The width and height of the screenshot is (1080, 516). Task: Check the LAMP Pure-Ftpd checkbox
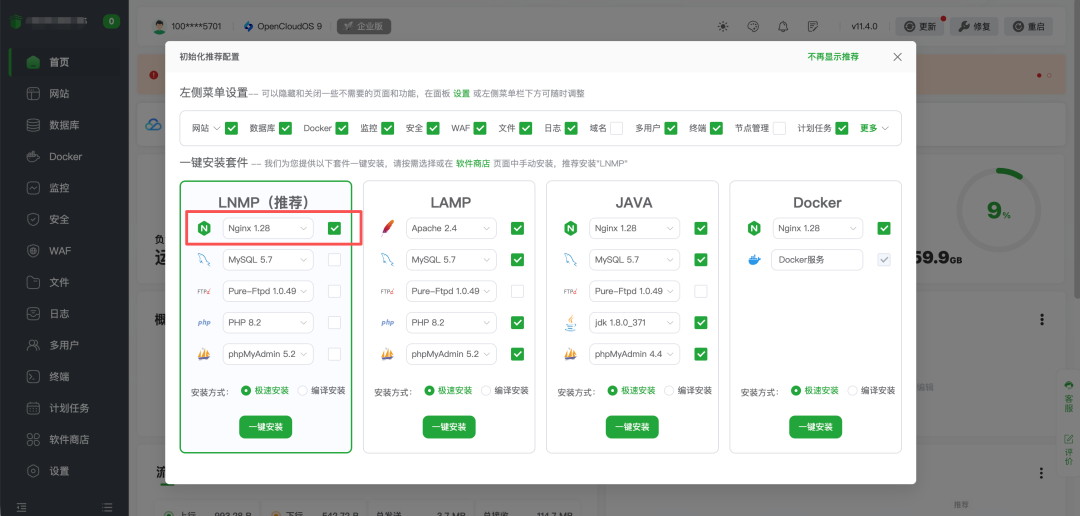coord(517,291)
